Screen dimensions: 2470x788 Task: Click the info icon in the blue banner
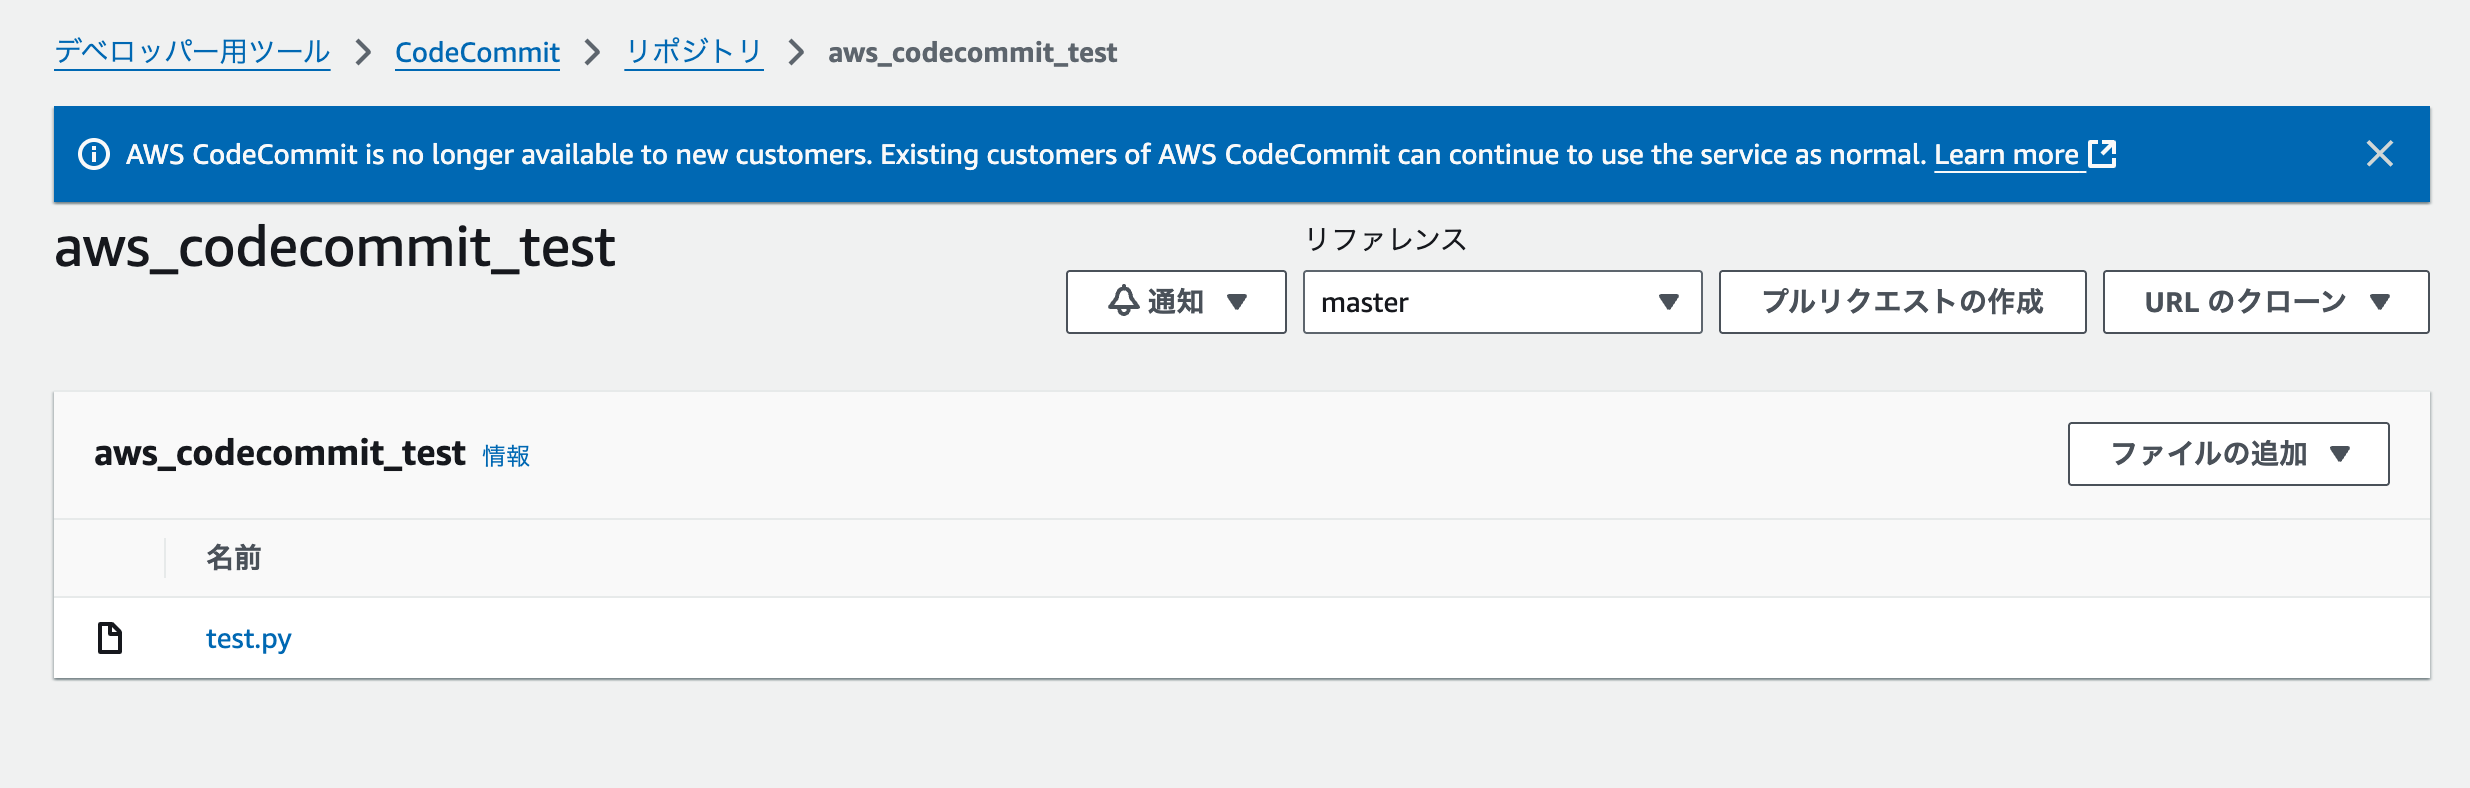(x=94, y=155)
